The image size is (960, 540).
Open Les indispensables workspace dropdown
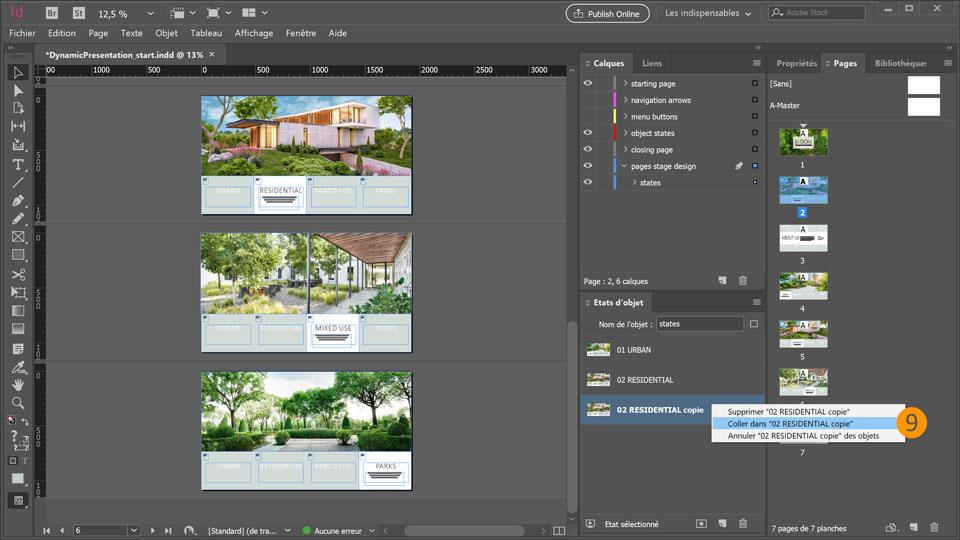coord(708,13)
